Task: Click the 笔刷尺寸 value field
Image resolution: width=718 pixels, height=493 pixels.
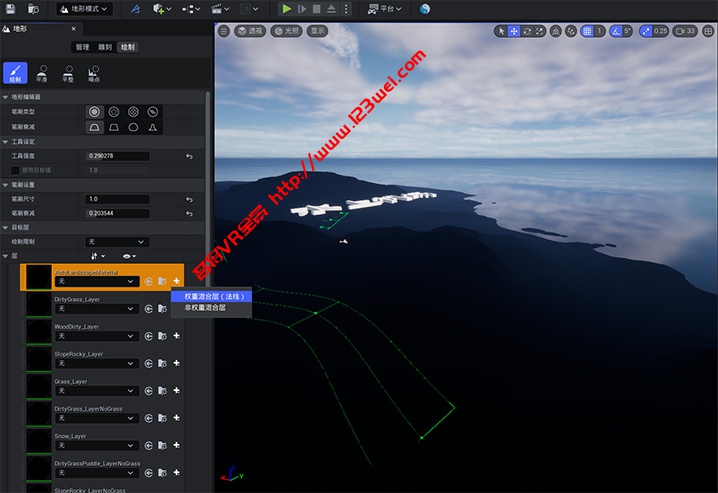Action: pyautogui.click(x=118, y=199)
